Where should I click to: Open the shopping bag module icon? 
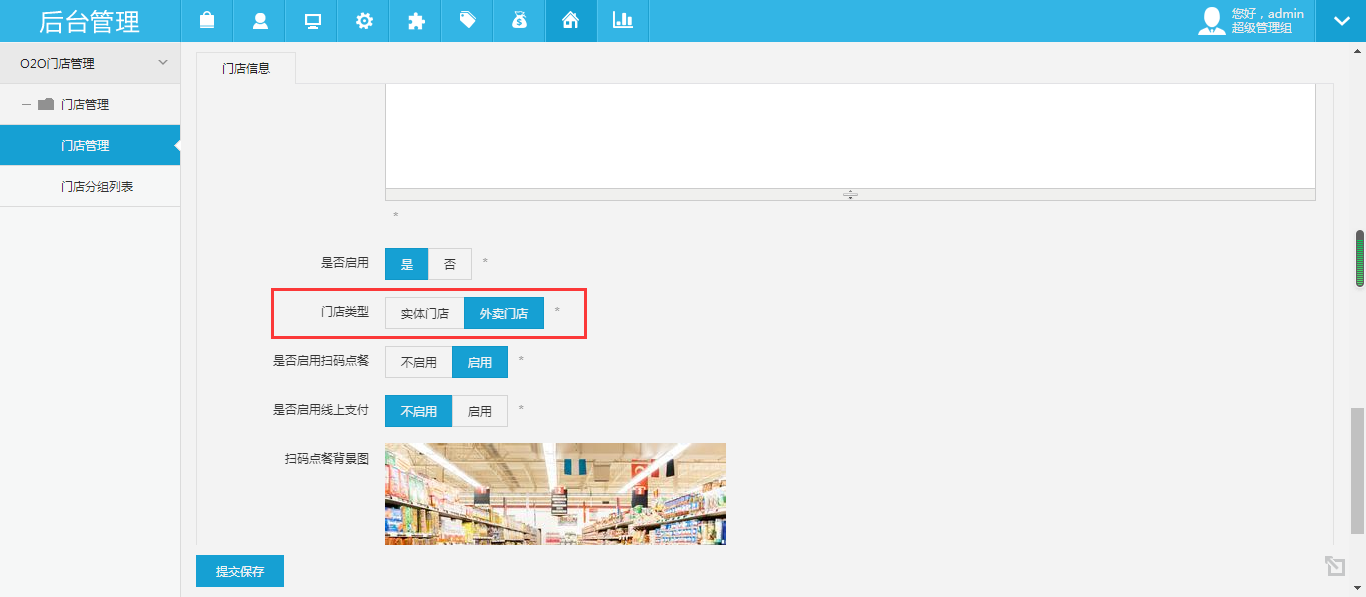click(207, 20)
